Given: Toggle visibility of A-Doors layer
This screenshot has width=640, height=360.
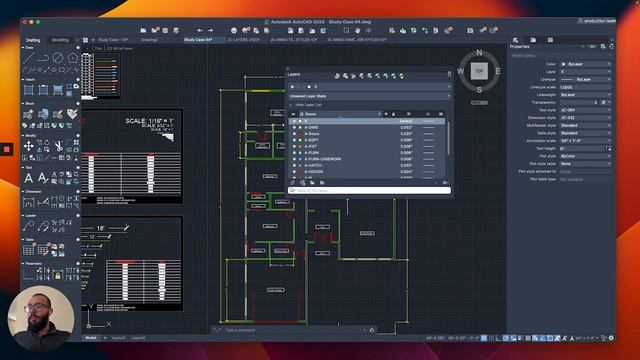Looking at the screenshot, I should [x=294, y=134].
